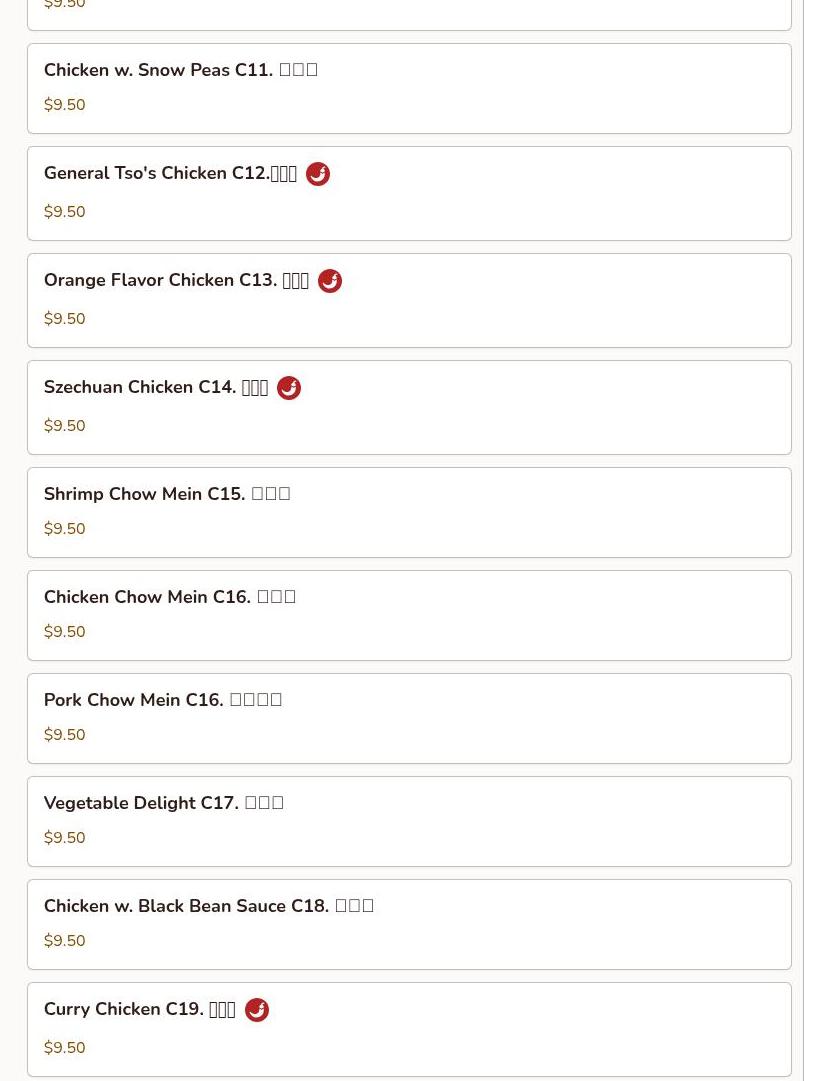Open the Chicken Chow Mein C16 card
Screen dimensions: 824x1081
(409, 615)
